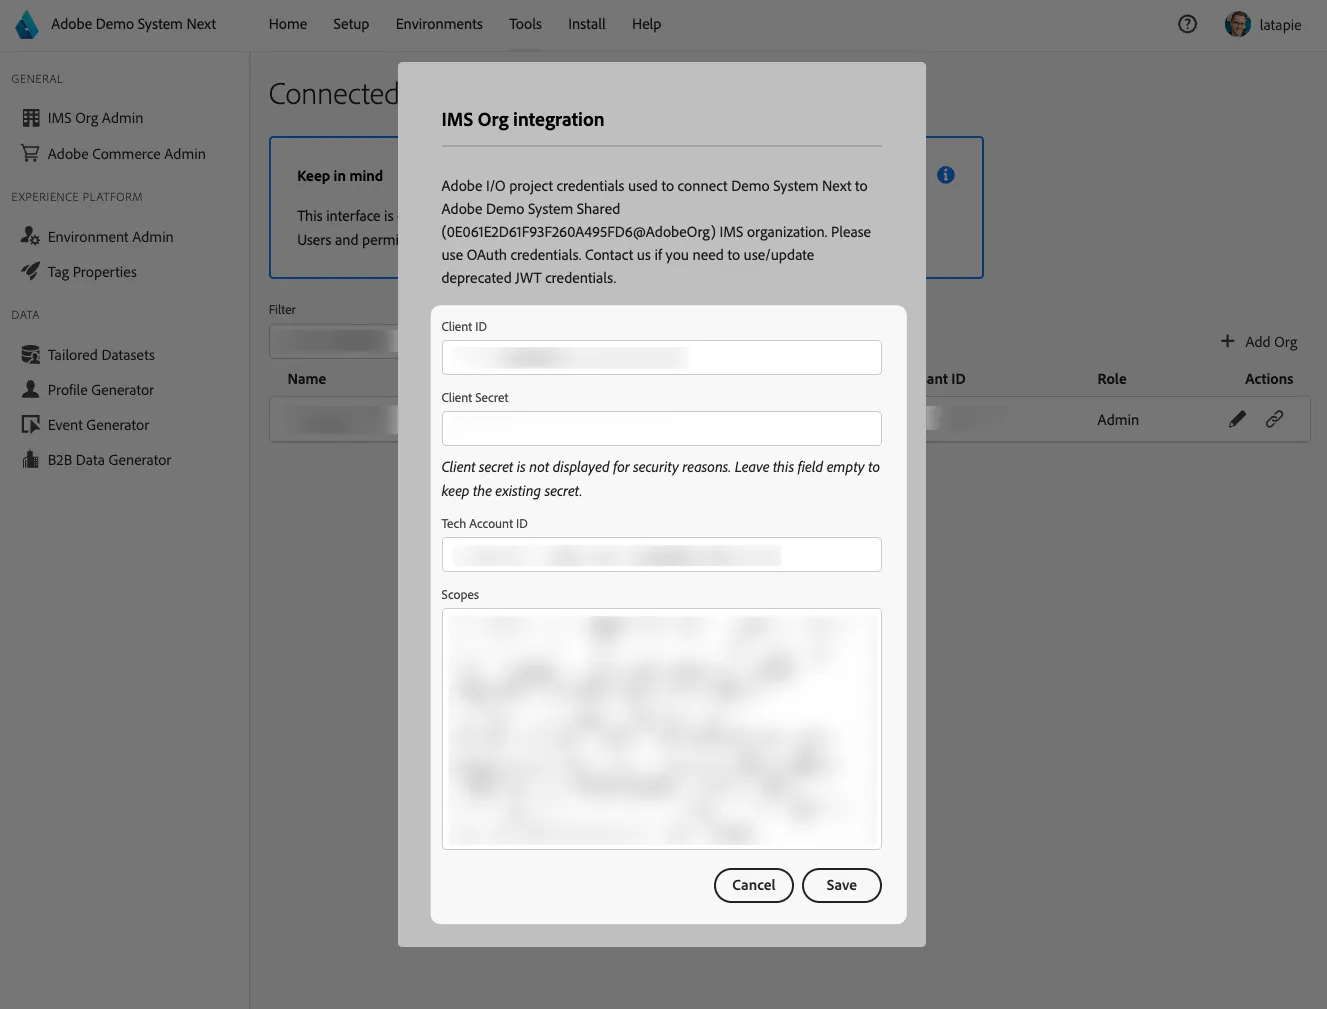Focus the Client Secret field

point(662,428)
